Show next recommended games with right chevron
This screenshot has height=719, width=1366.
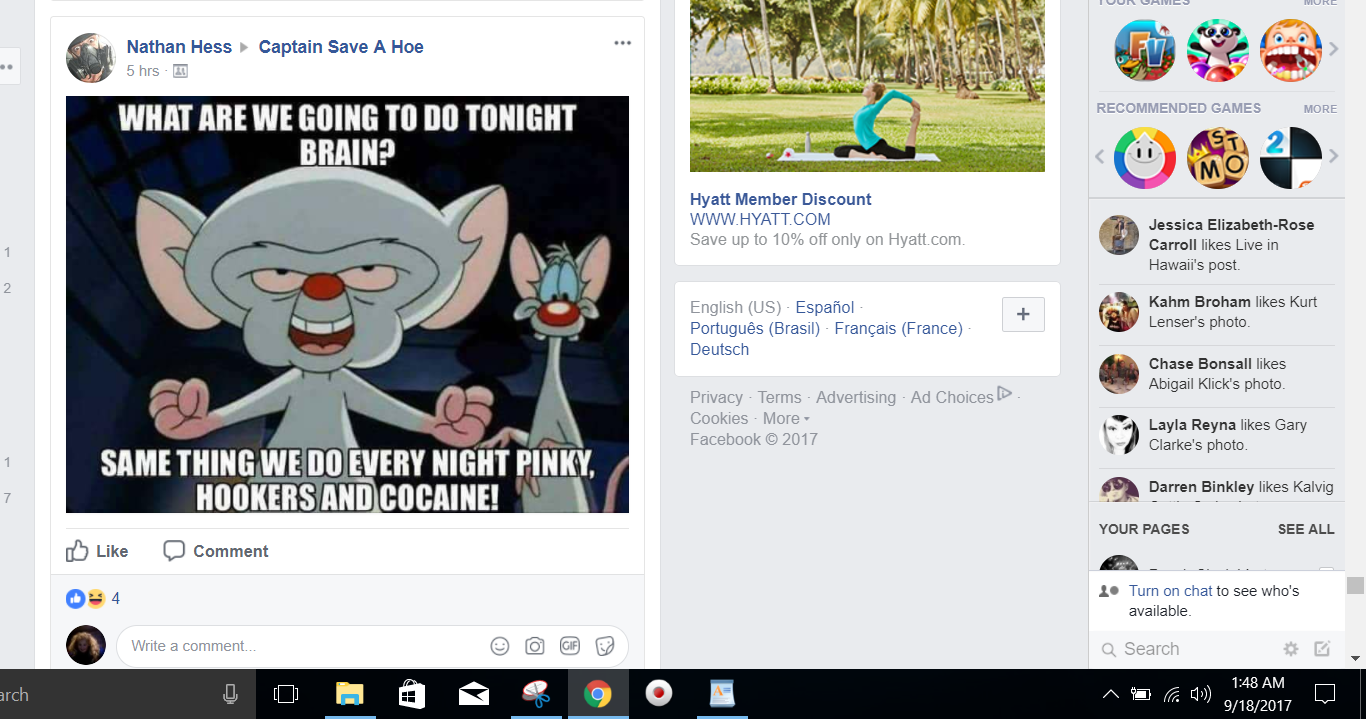click(x=1333, y=157)
